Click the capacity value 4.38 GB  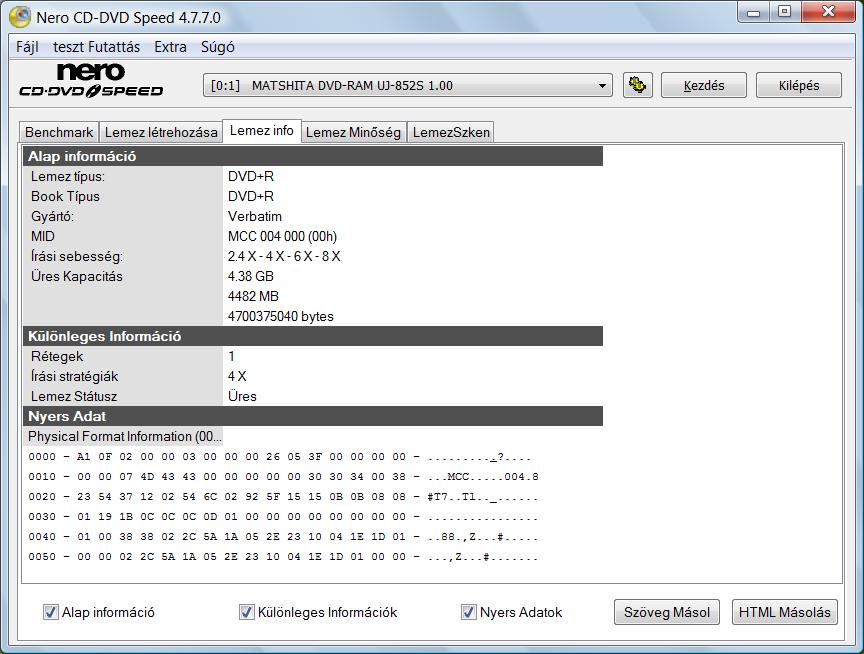pos(251,276)
